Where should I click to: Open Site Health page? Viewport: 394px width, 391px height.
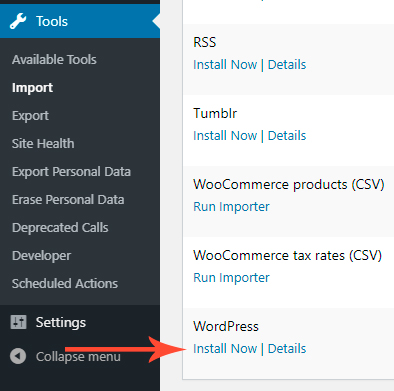(43, 144)
